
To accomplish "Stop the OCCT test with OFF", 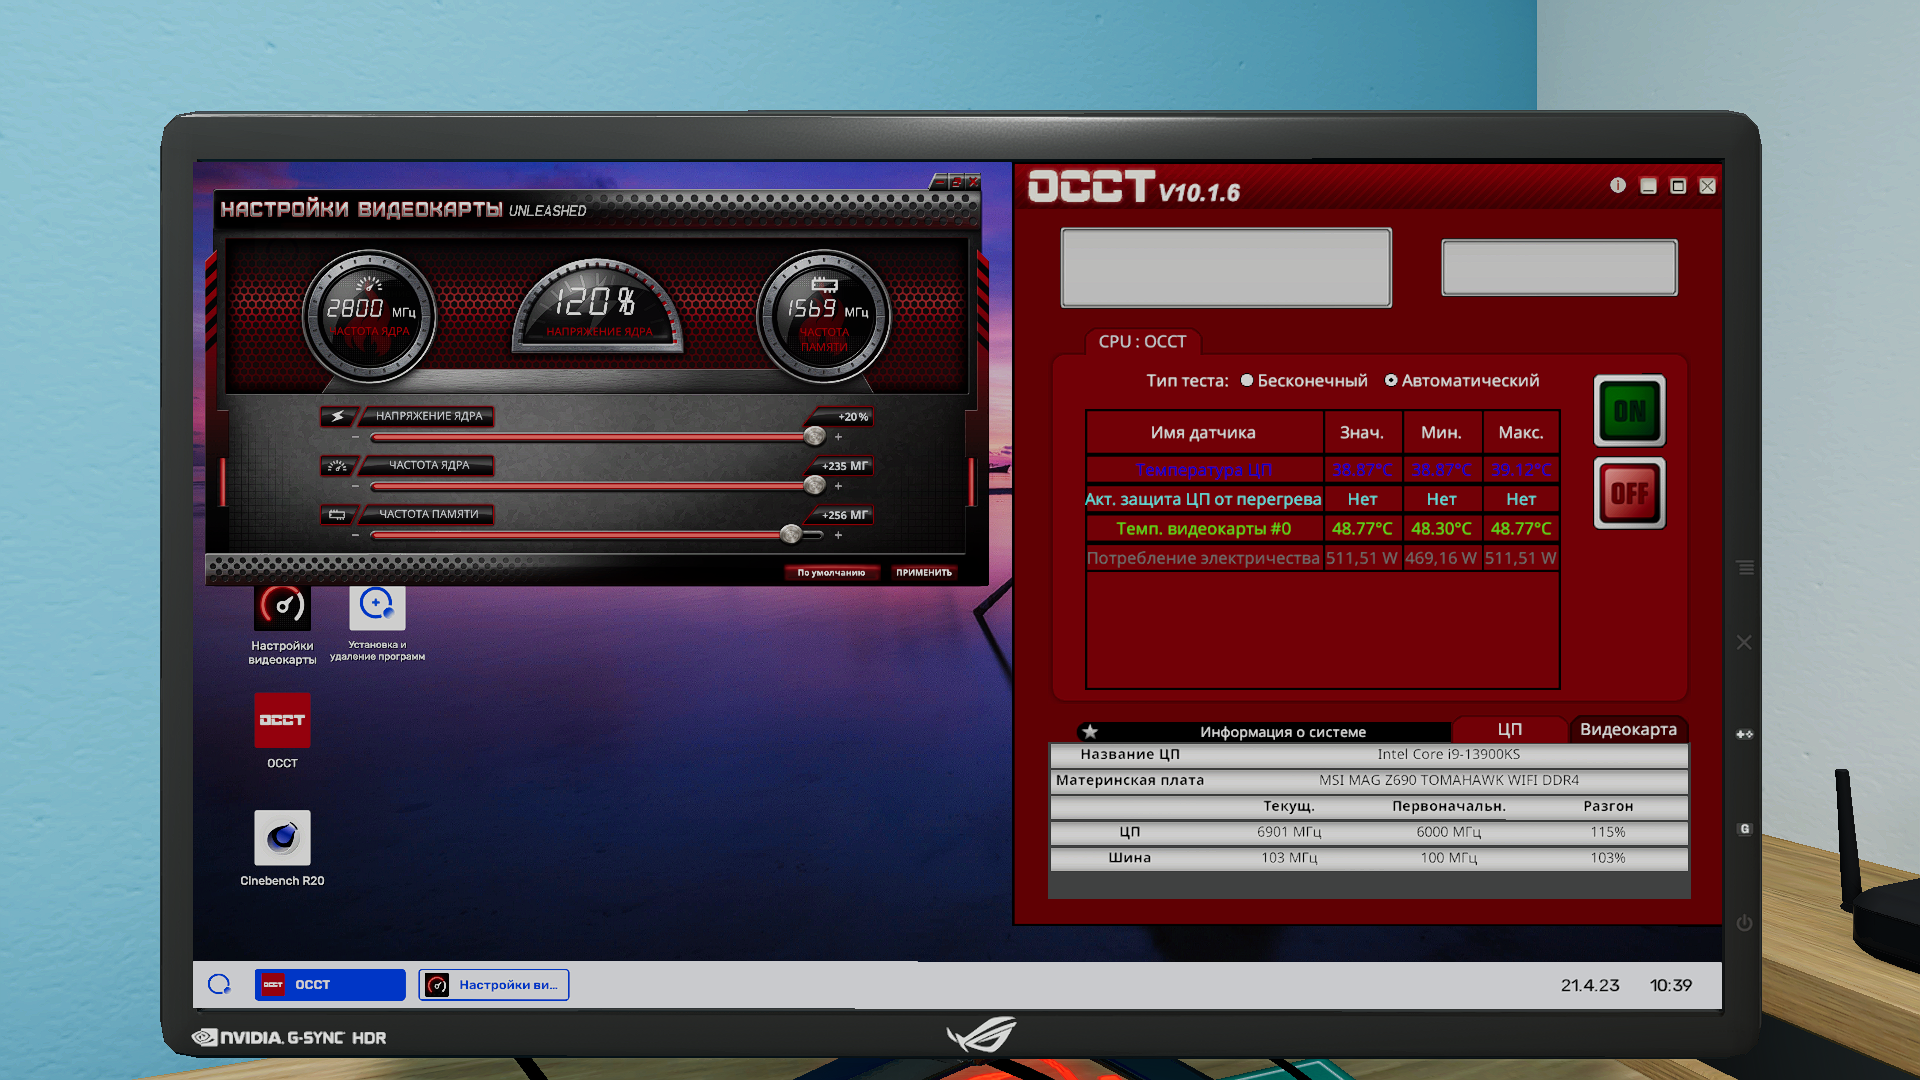I will (1630, 493).
